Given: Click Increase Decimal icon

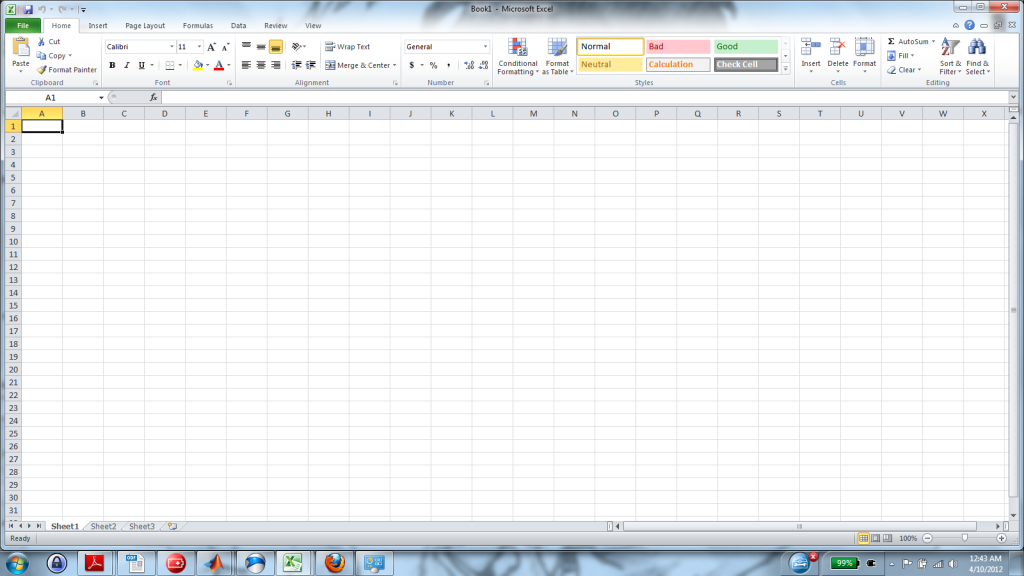Looking at the screenshot, I should [469, 65].
